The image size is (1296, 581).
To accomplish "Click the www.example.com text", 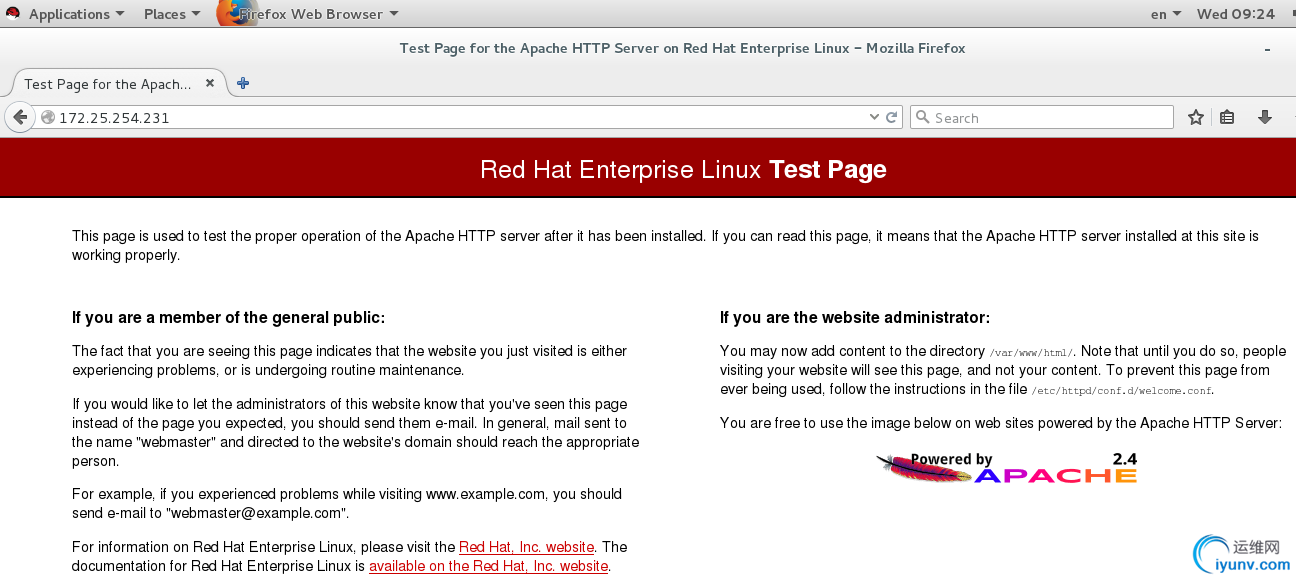I will click(x=485, y=494).
